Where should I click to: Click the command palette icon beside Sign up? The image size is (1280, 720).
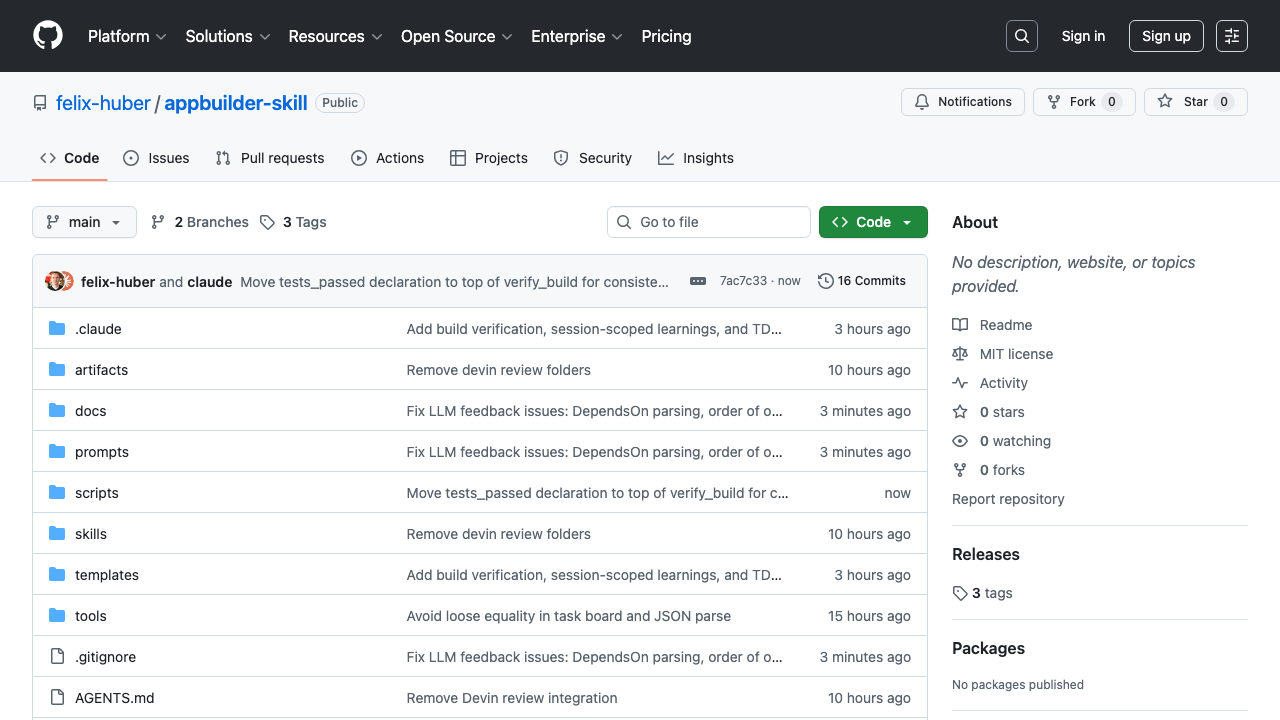[1231, 36]
